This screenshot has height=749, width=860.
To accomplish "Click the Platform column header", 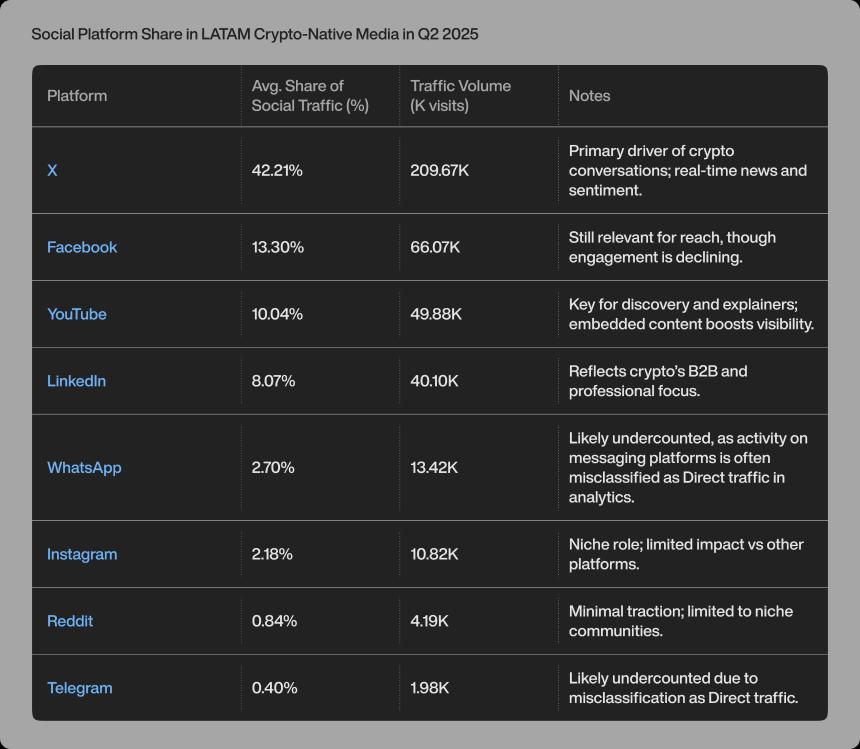I will (x=77, y=96).
